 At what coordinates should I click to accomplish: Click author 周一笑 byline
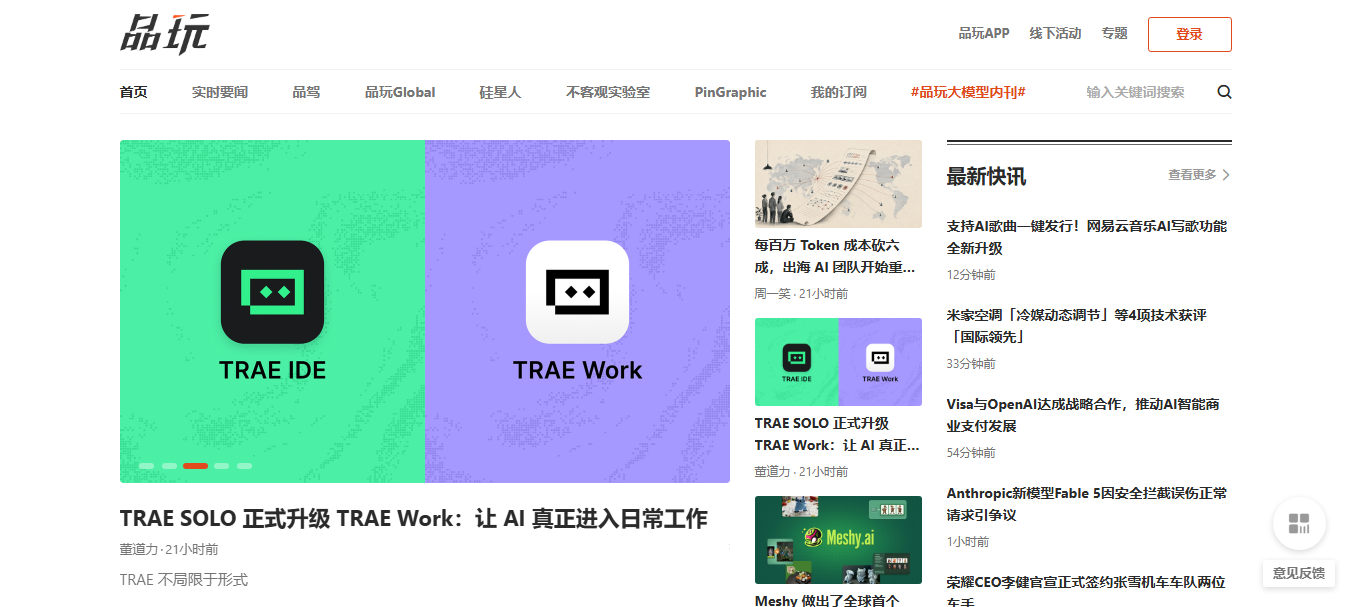click(772, 293)
